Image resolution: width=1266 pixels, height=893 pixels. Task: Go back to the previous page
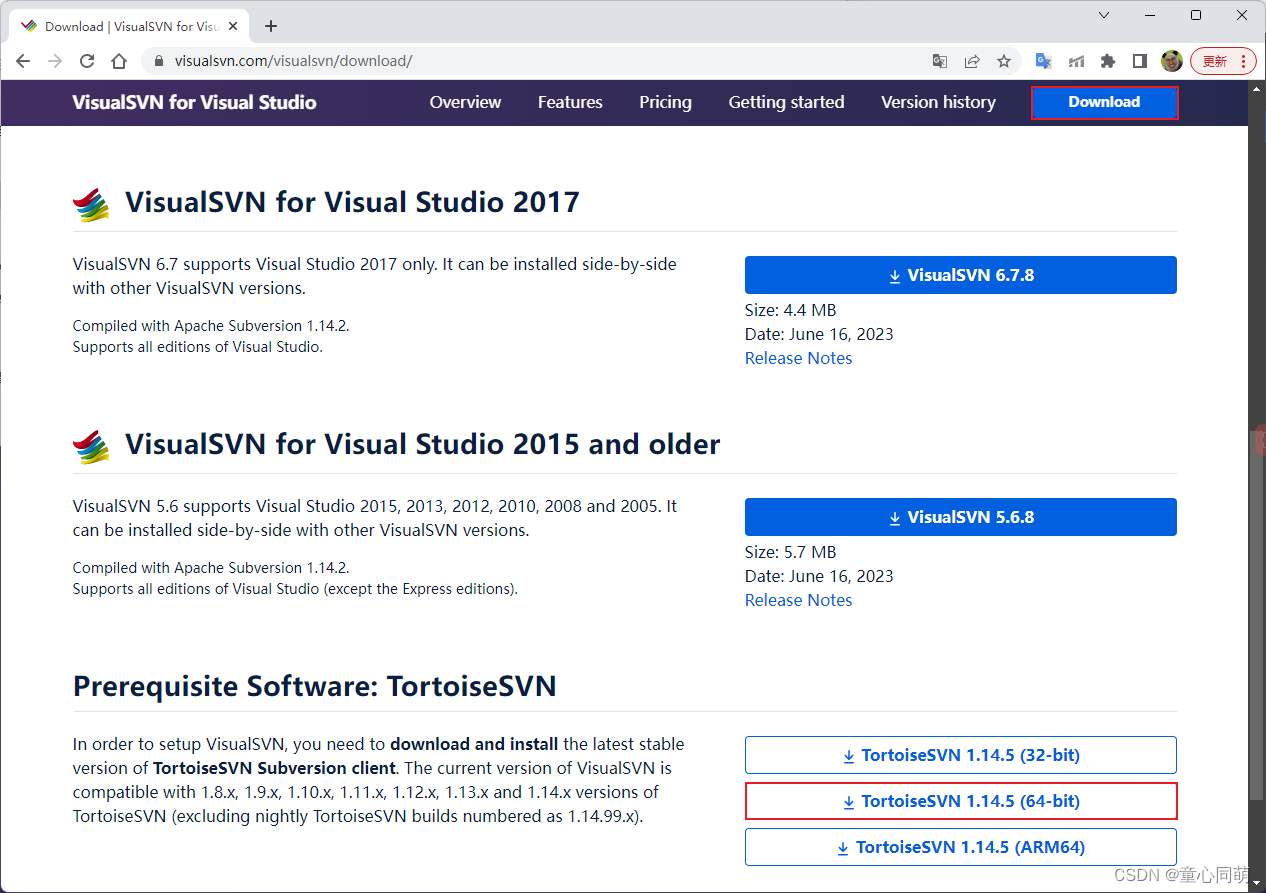click(x=23, y=61)
